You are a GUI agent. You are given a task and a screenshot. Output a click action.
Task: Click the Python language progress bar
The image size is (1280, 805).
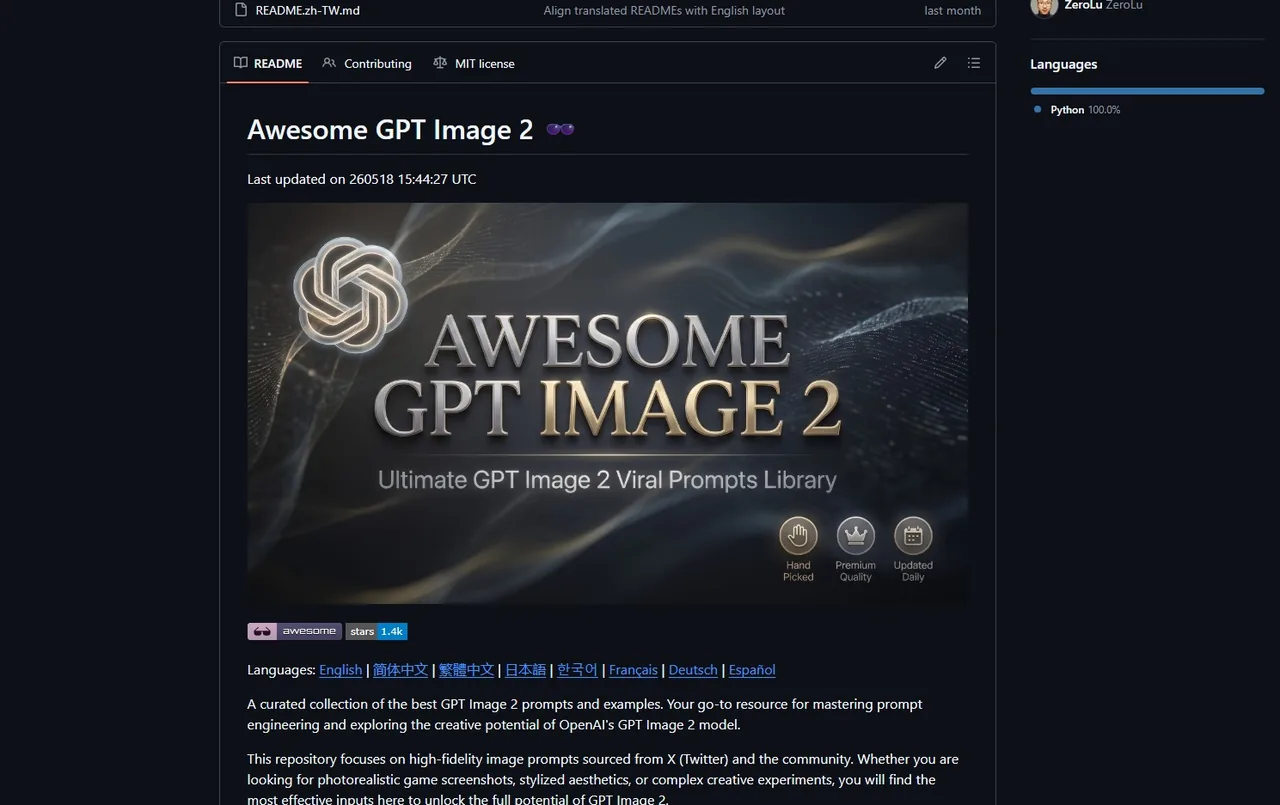pos(1147,91)
